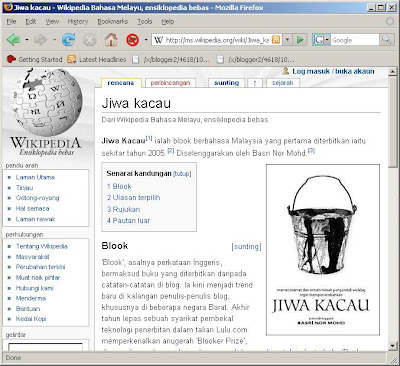Switch to the sunting tab
The height and width of the screenshot is (366, 400).
[x=227, y=83]
